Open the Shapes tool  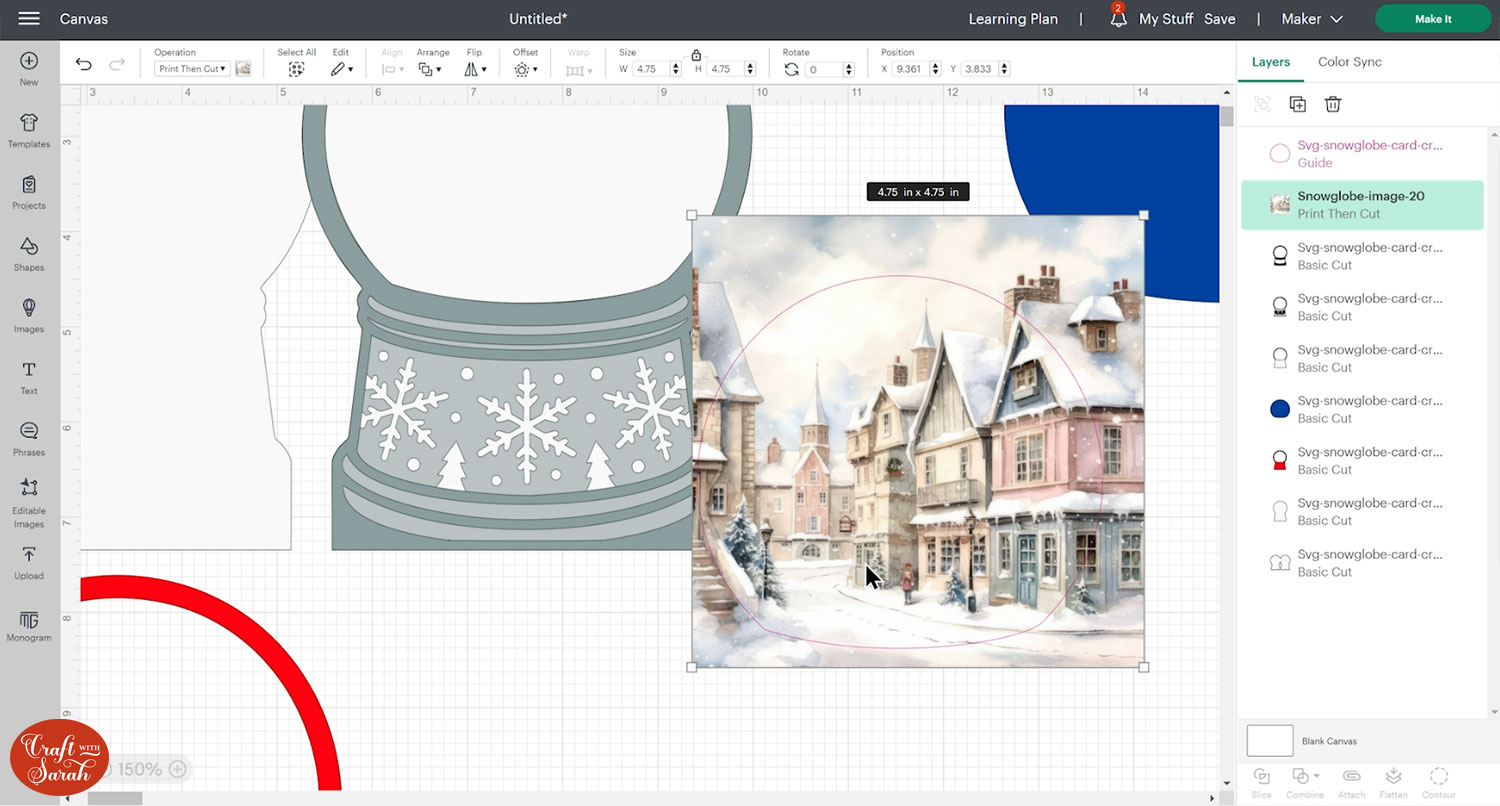click(x=29, y=254)
